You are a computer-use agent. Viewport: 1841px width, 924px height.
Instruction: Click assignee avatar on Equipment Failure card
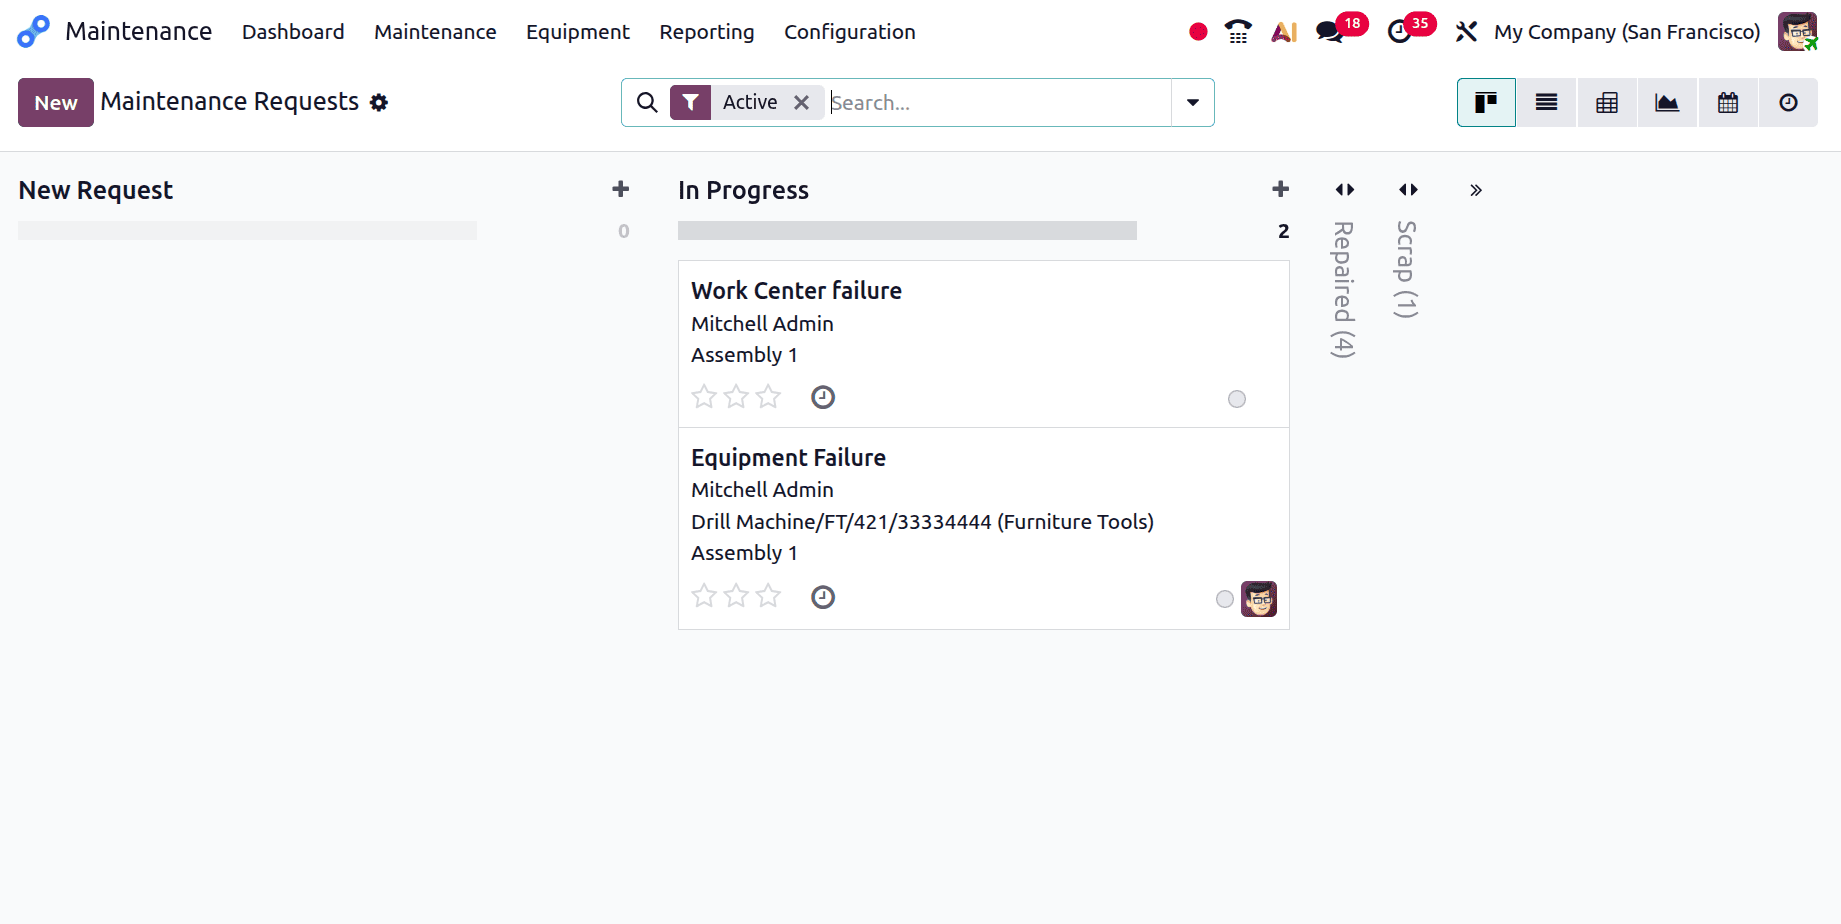tap(1259, 599)
